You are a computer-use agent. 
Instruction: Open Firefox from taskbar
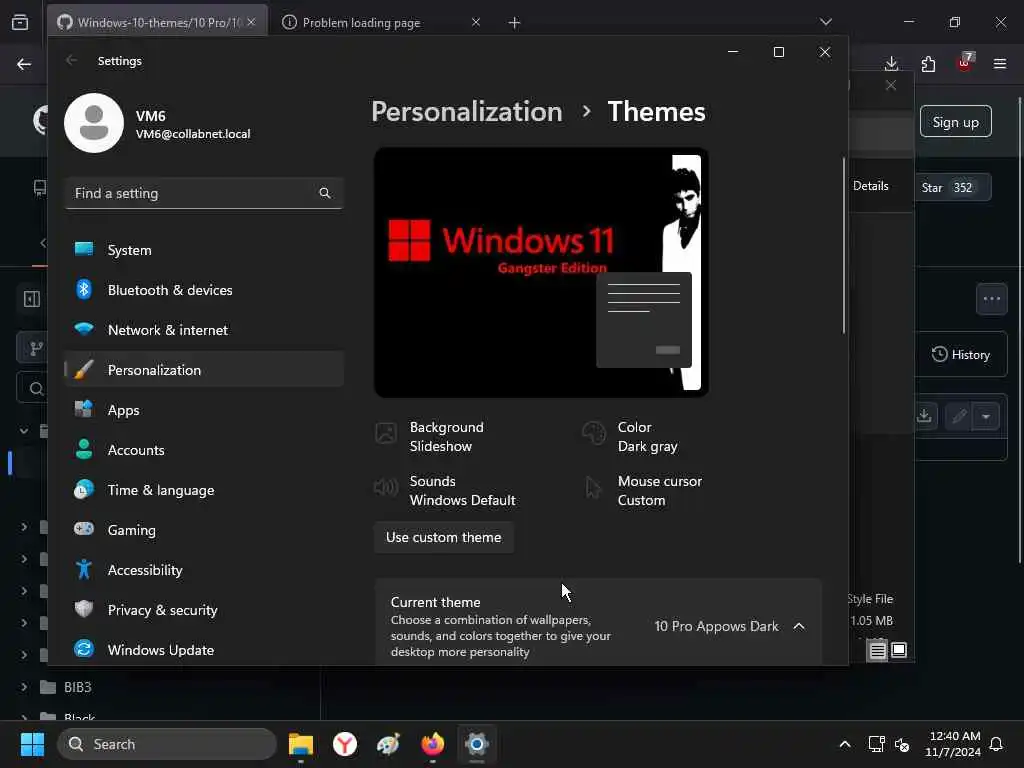tap(432, 744)
